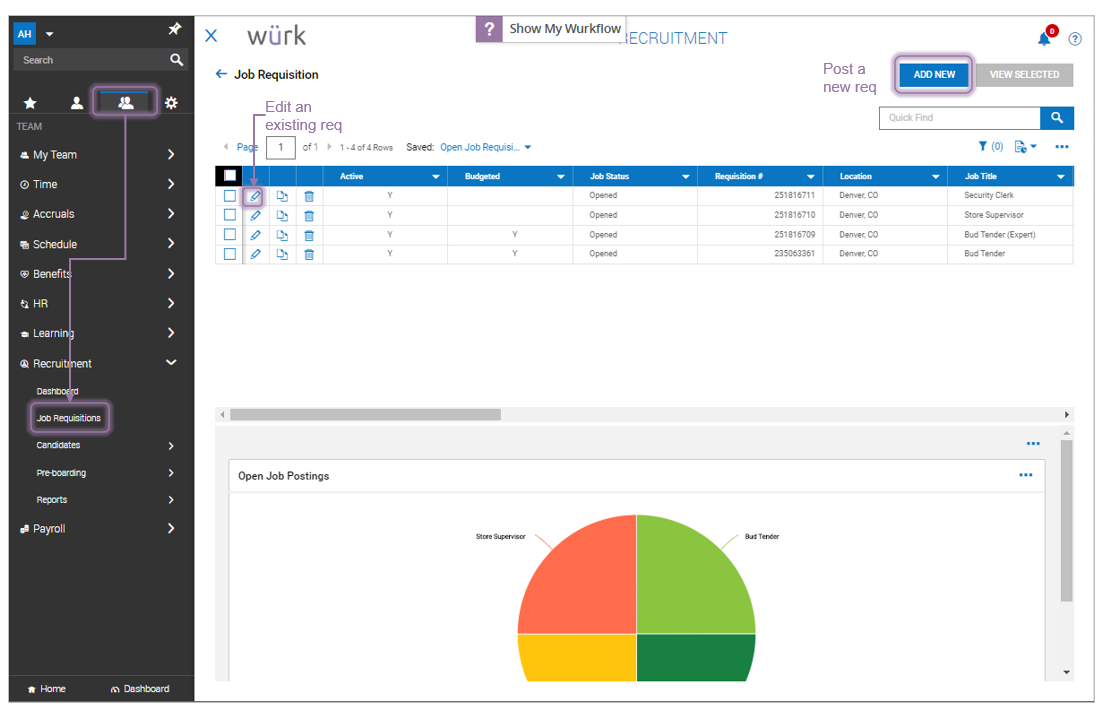Check the Security Clerk row checkbox
Image resolution: width=1105 pixels, height=712 pixels.
230,196
